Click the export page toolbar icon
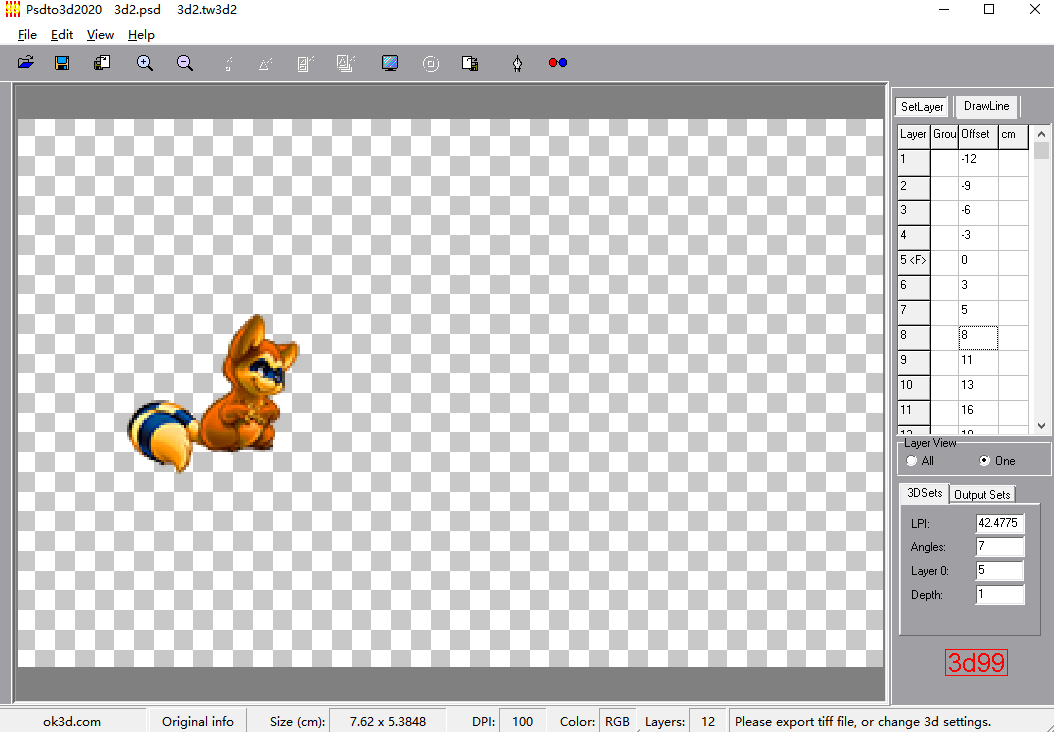The image size is (1054, 732). click(x=470, y=64)
